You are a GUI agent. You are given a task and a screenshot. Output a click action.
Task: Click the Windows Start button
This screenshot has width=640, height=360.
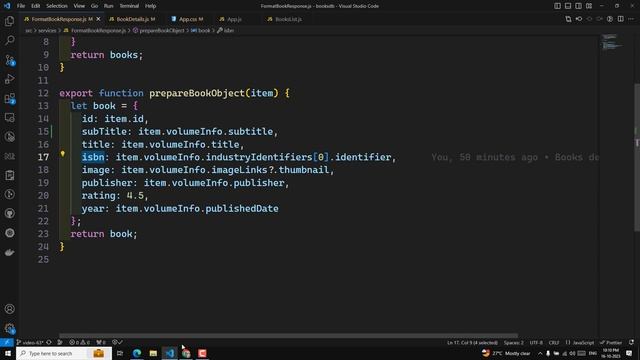coord(8,353)
